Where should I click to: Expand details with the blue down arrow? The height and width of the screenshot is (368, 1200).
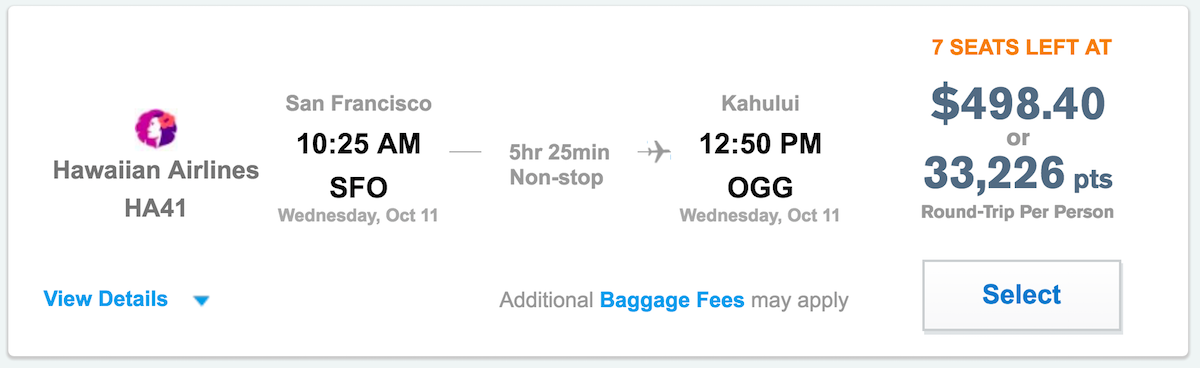[x=201, y=300]
